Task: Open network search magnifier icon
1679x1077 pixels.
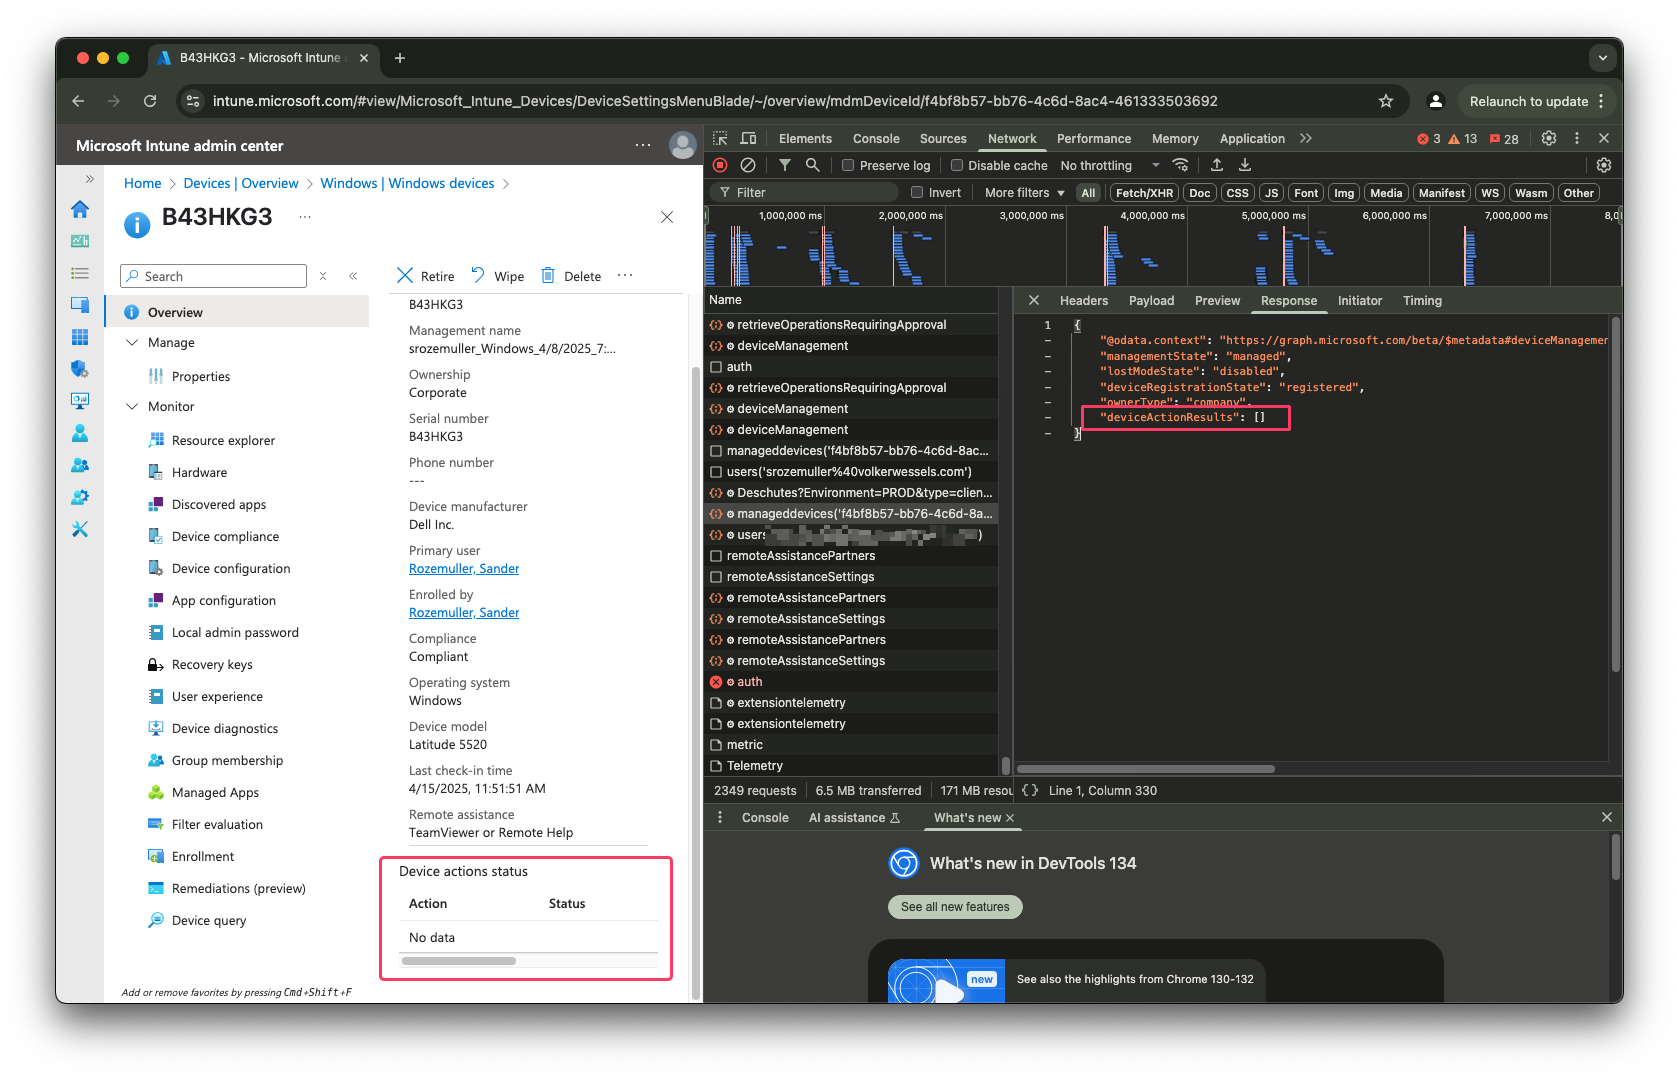Action: (813, 165)
